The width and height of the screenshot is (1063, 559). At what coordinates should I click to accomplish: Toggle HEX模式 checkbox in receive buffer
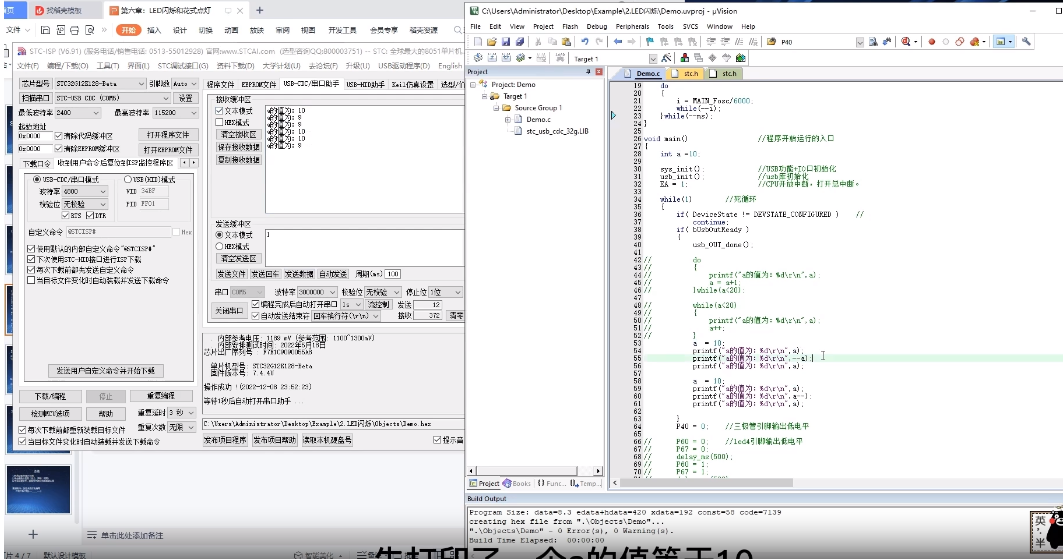(219, 122)
